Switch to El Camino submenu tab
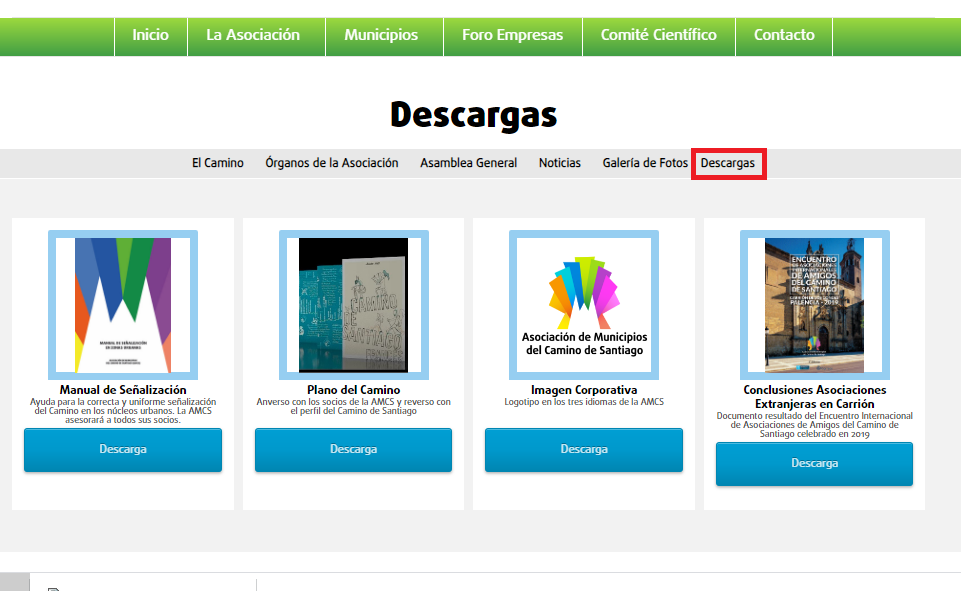Screen dimensions: 961x591 (x=218, y=163)
